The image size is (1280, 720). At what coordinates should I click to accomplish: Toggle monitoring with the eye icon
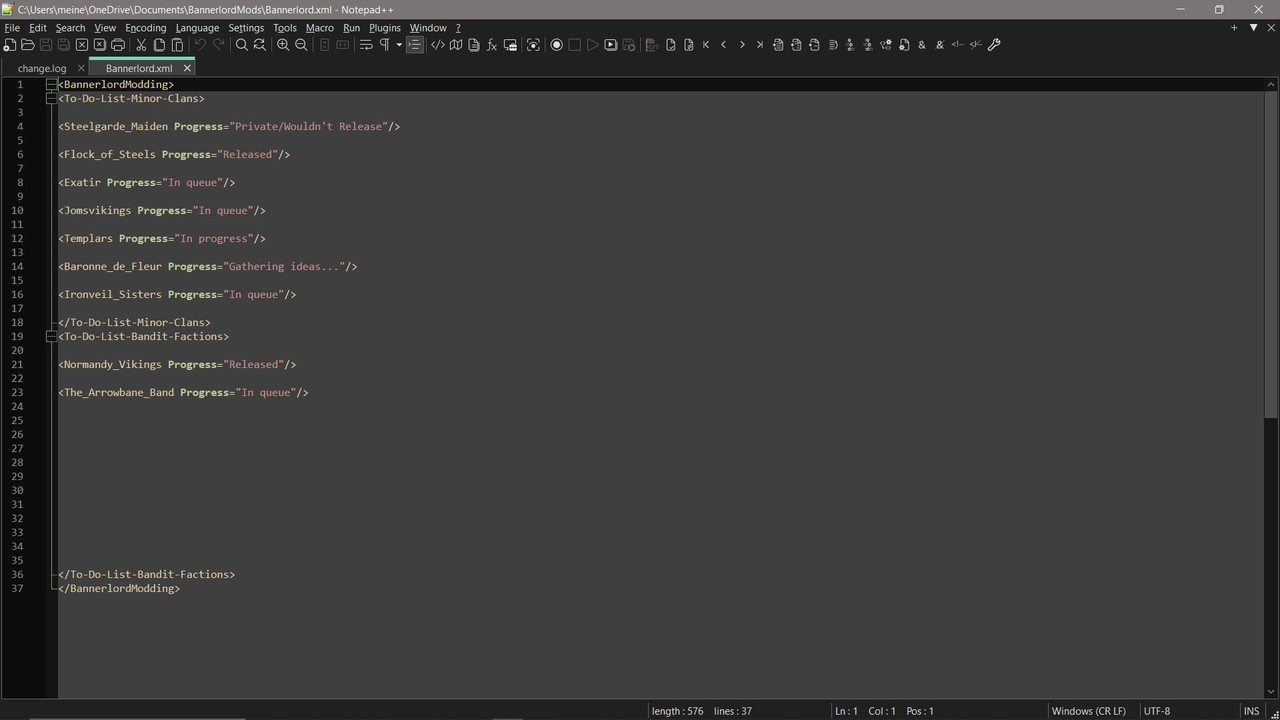[x=533, y=45]
